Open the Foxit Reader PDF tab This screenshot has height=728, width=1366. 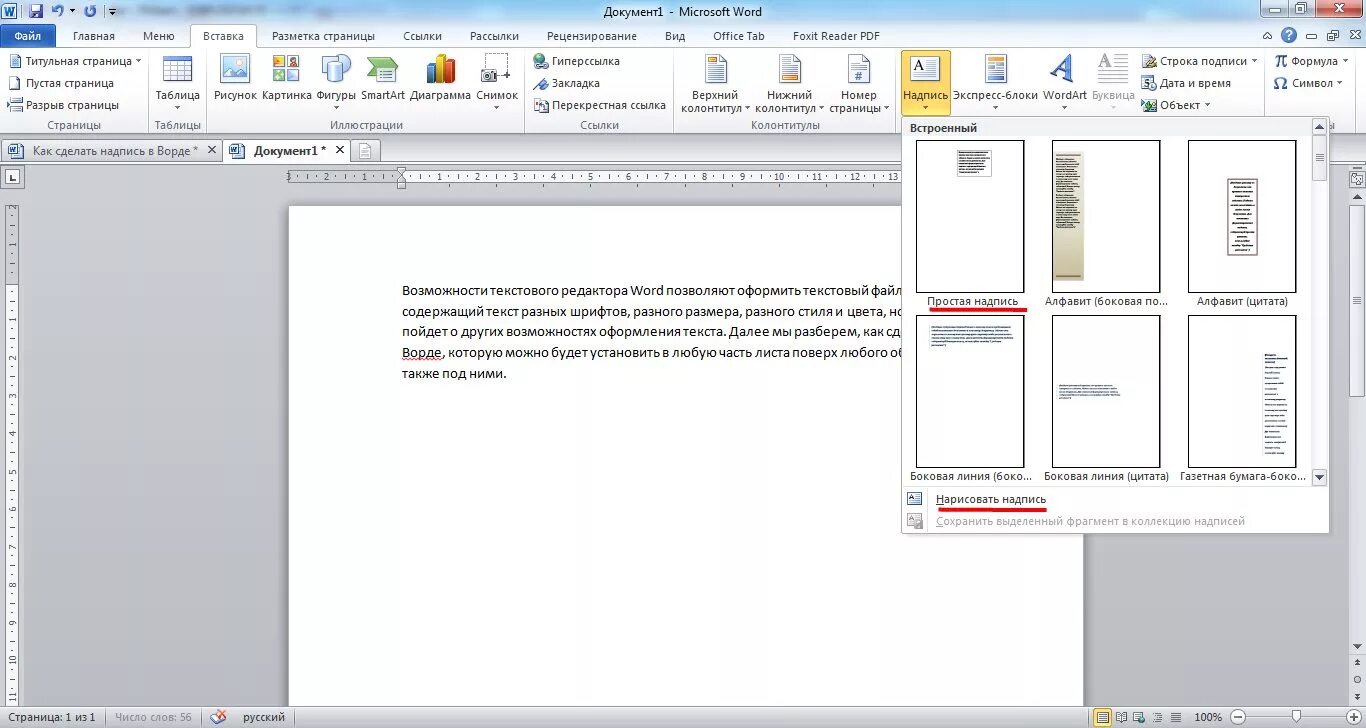tap(836, 36)
